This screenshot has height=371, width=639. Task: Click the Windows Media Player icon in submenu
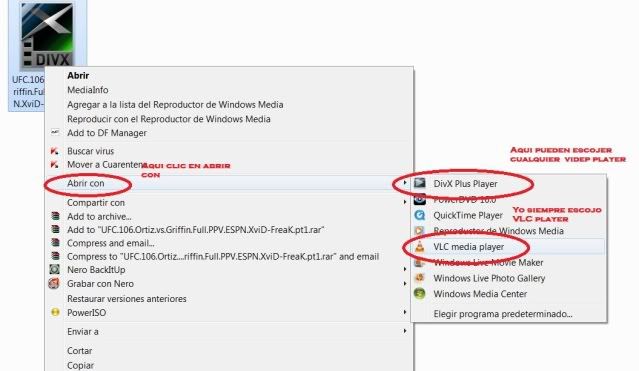coord(420,231)
